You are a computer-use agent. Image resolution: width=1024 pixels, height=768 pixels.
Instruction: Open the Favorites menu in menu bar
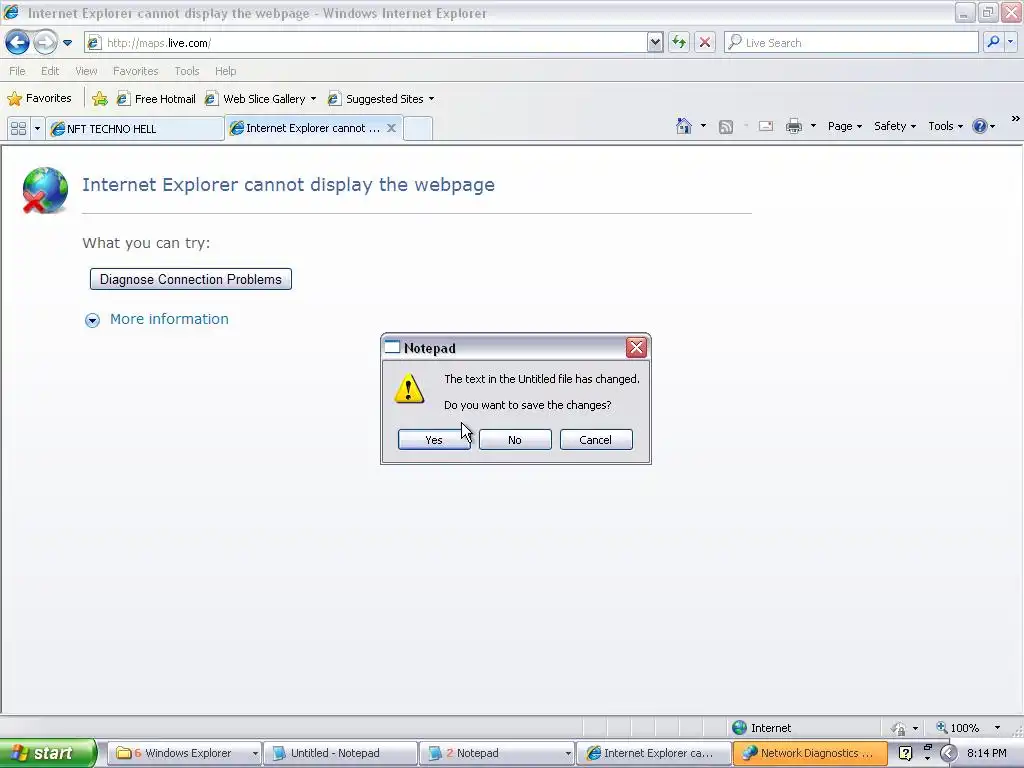(x=135, y=71)
